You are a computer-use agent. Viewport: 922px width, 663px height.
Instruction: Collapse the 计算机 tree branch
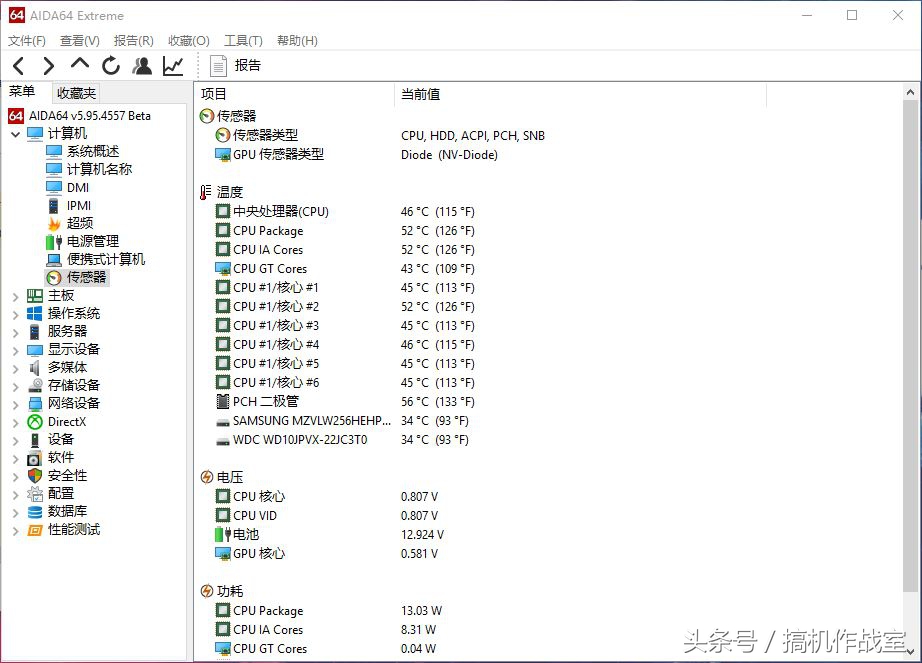pyautogui.click(x=15, y=132)
